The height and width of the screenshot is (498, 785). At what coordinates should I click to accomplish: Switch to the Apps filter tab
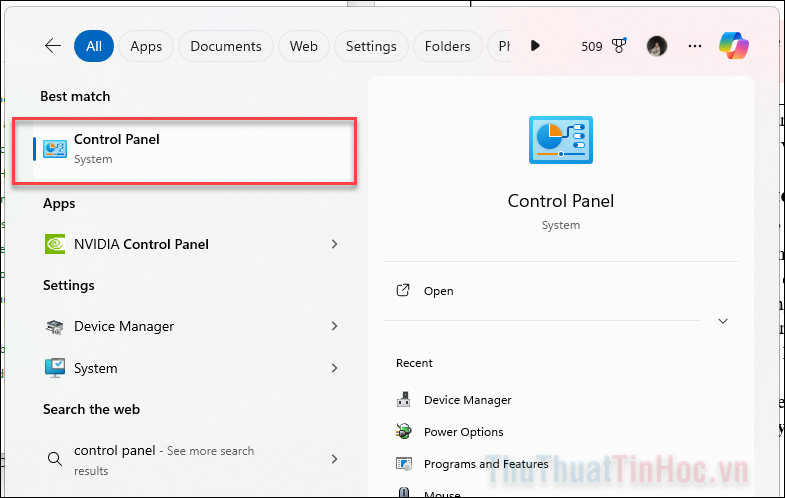[x=146, y=46]
